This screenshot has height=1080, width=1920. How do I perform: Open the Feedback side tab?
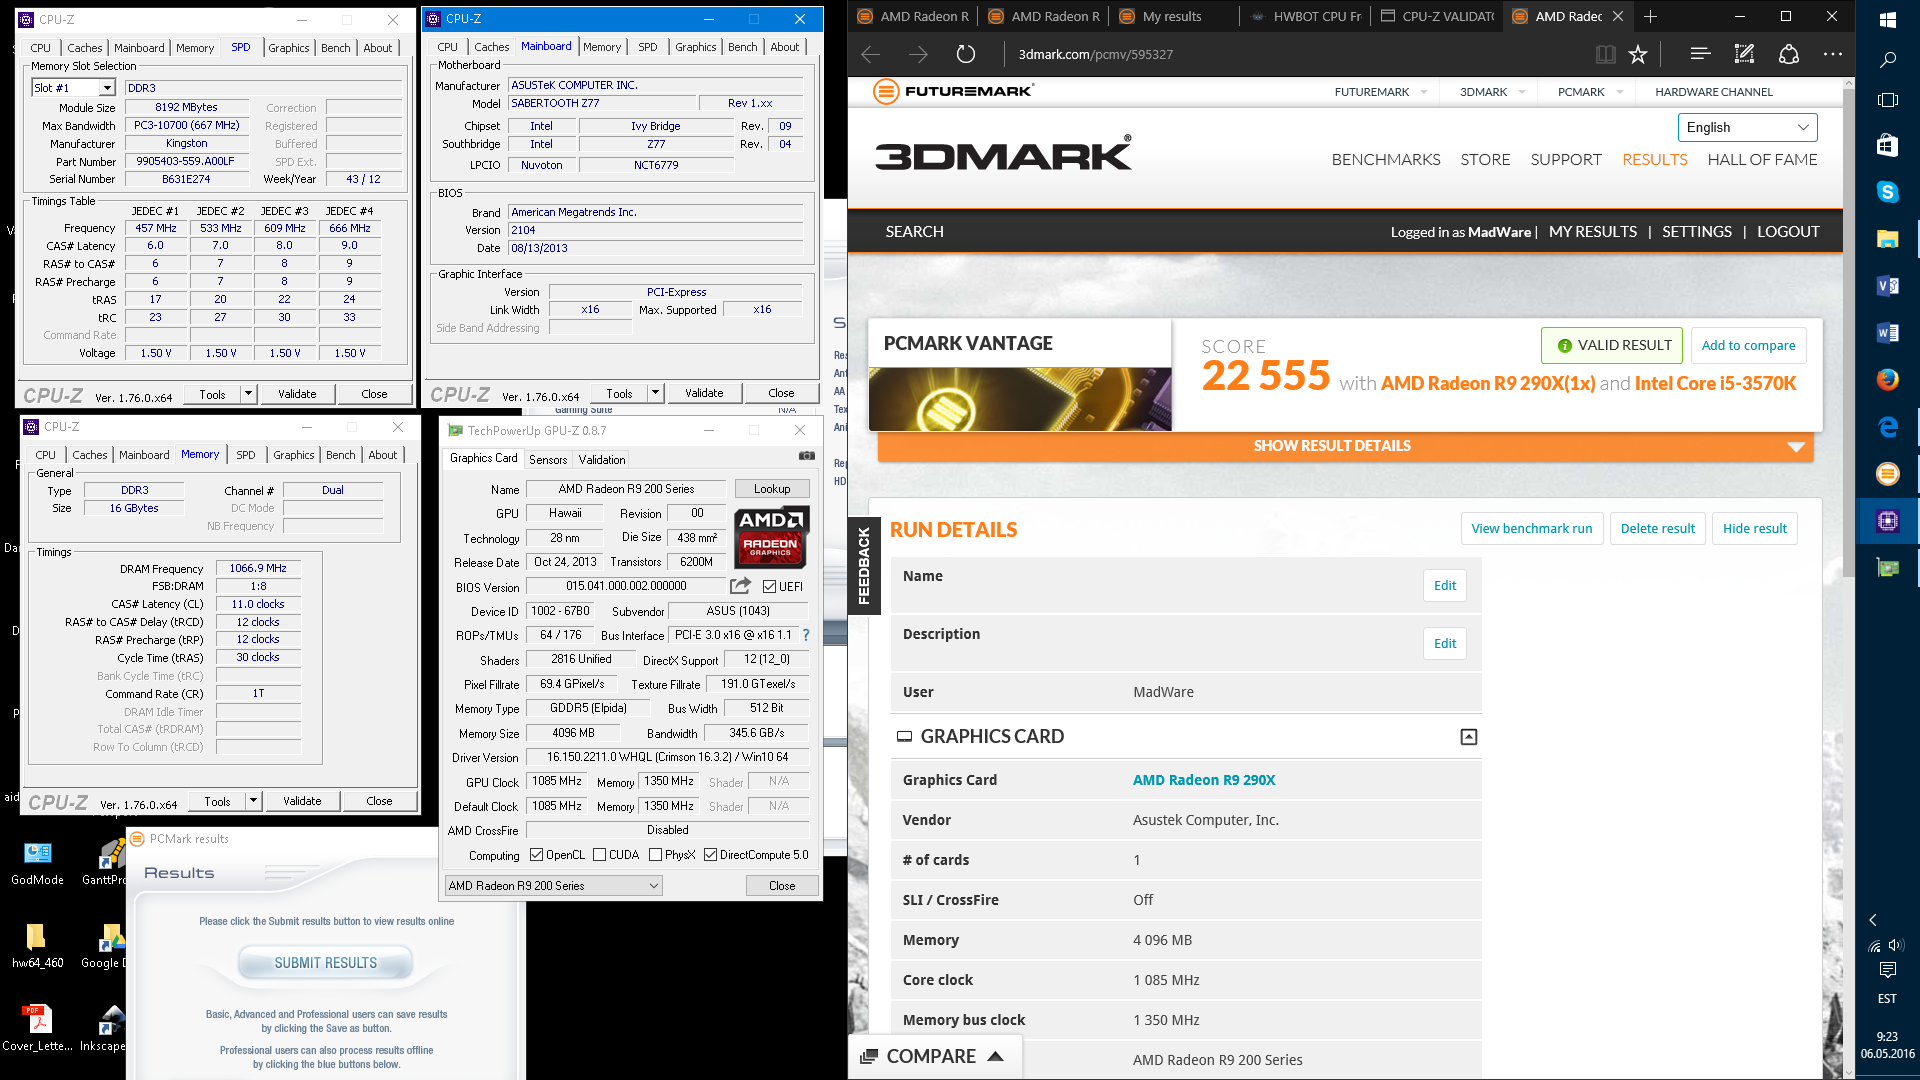click(864, 565)
